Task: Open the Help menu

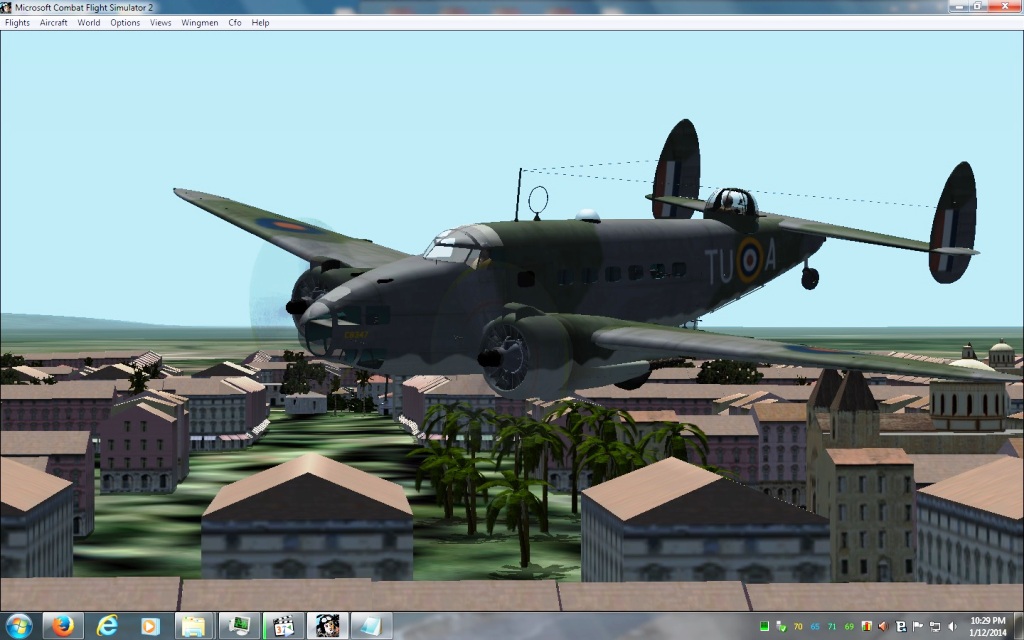Action: coord(261,22)
